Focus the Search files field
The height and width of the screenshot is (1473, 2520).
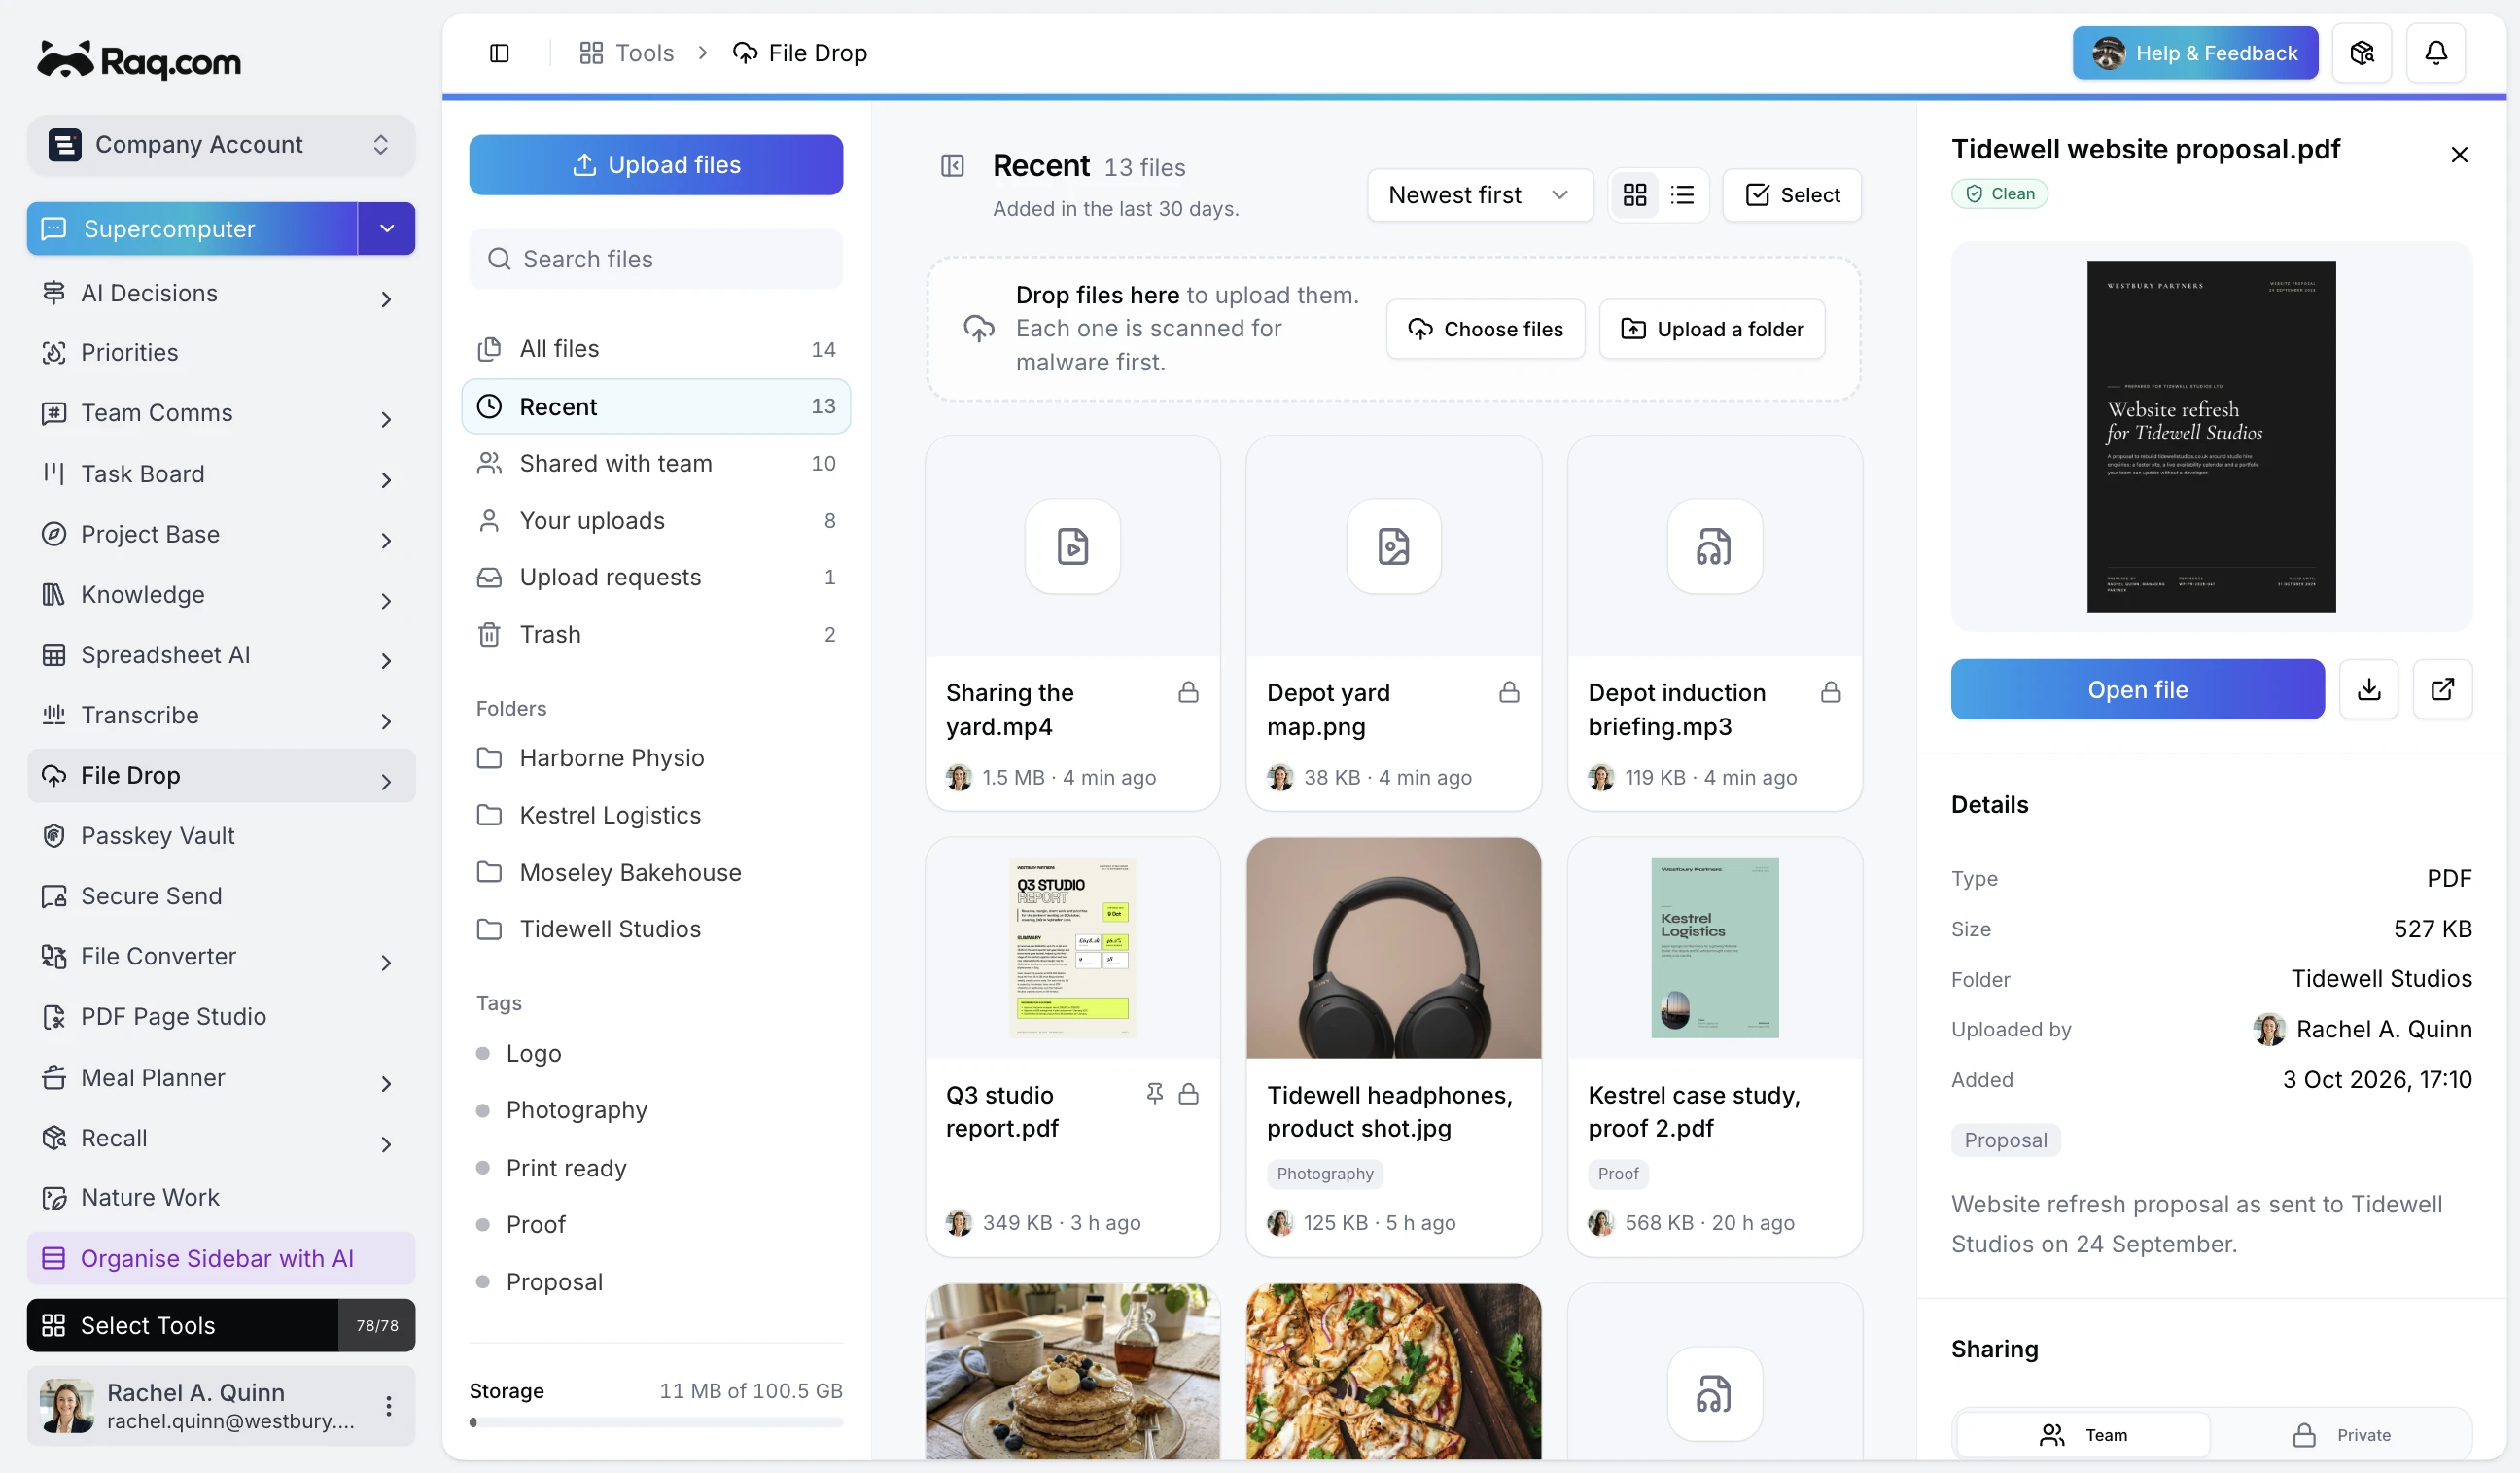pos(656,259)
